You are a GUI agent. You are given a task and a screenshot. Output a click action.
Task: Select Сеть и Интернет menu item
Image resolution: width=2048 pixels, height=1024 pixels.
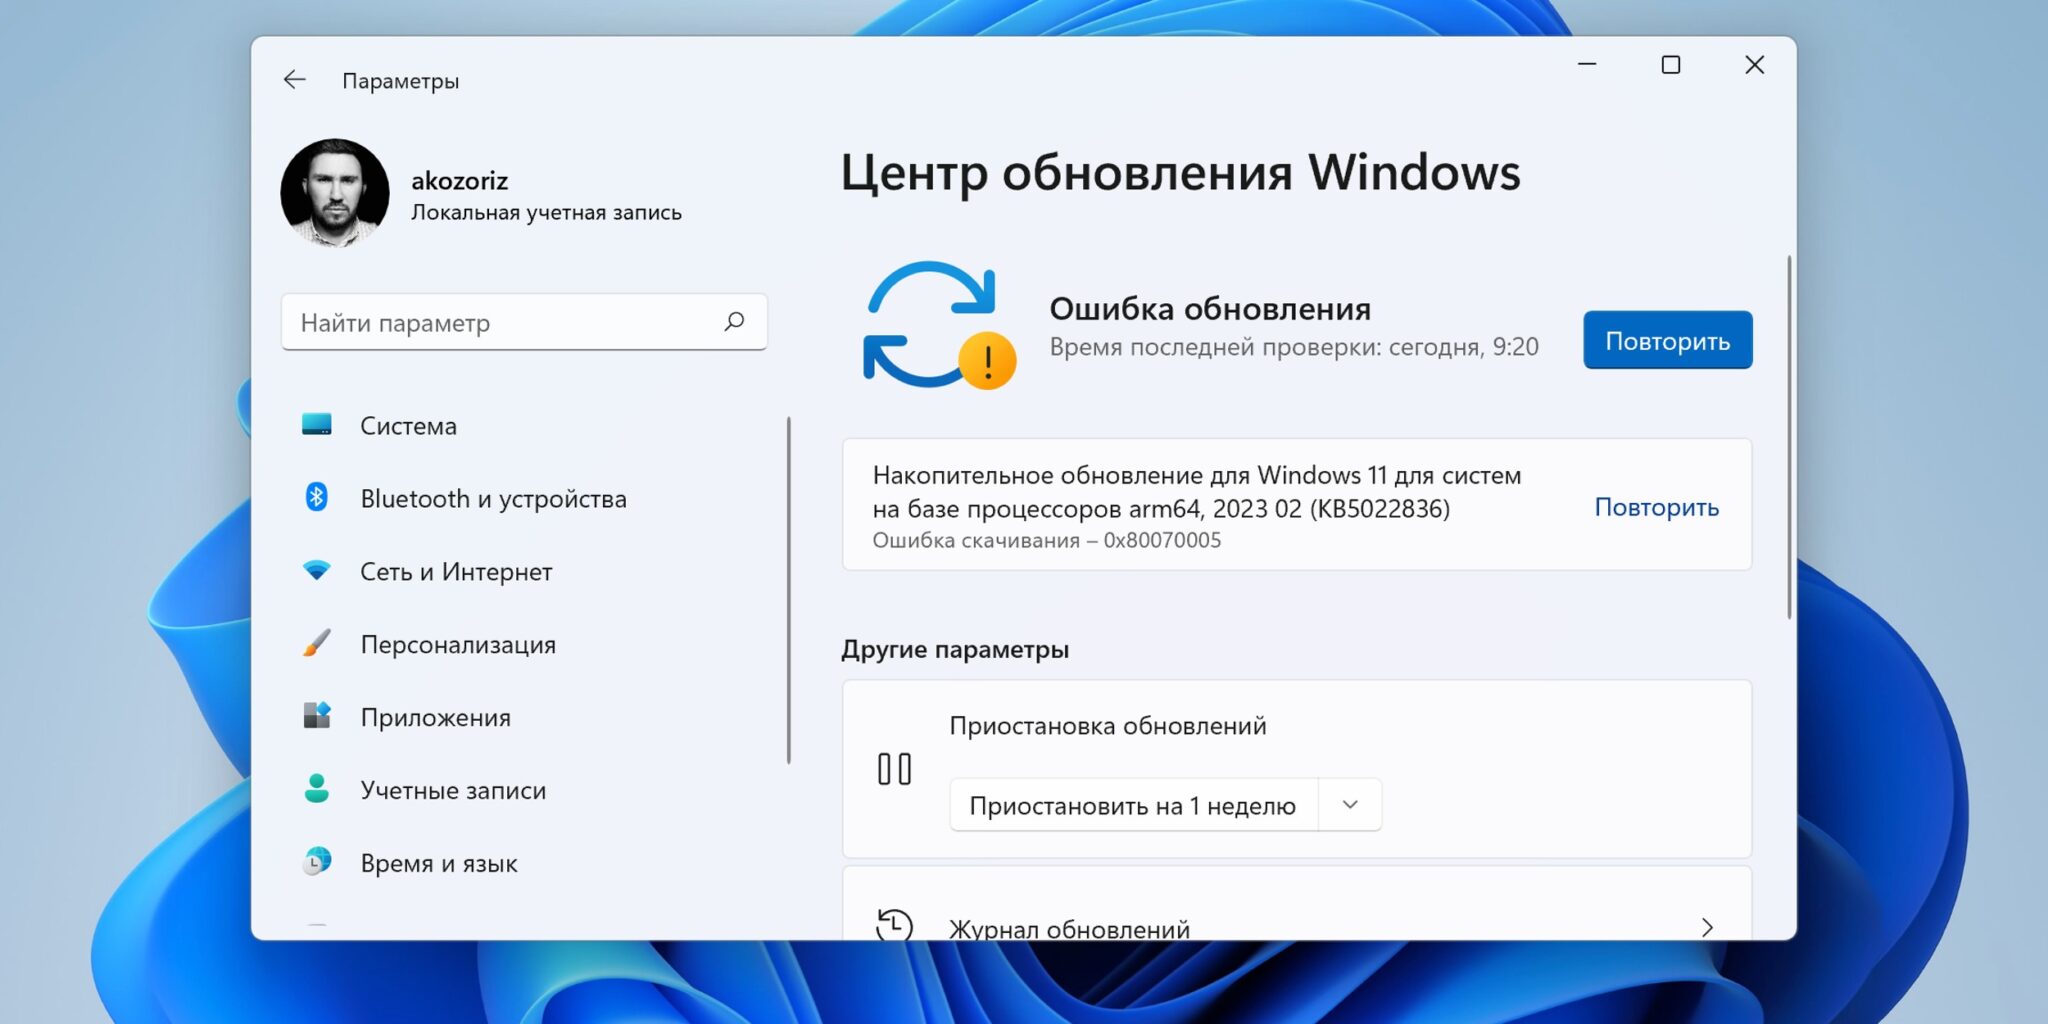click(456, 572)
